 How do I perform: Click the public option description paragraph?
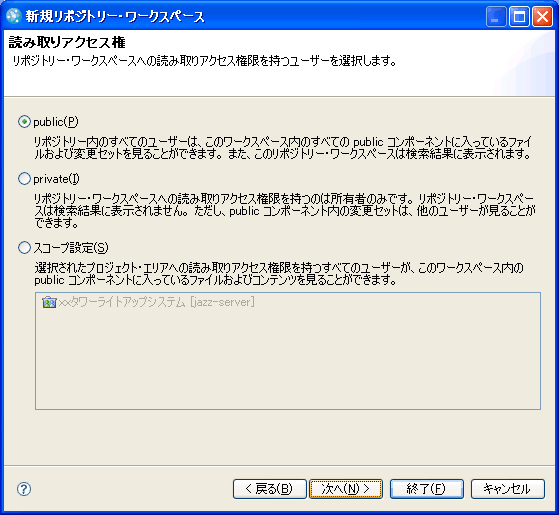[283, 148]
